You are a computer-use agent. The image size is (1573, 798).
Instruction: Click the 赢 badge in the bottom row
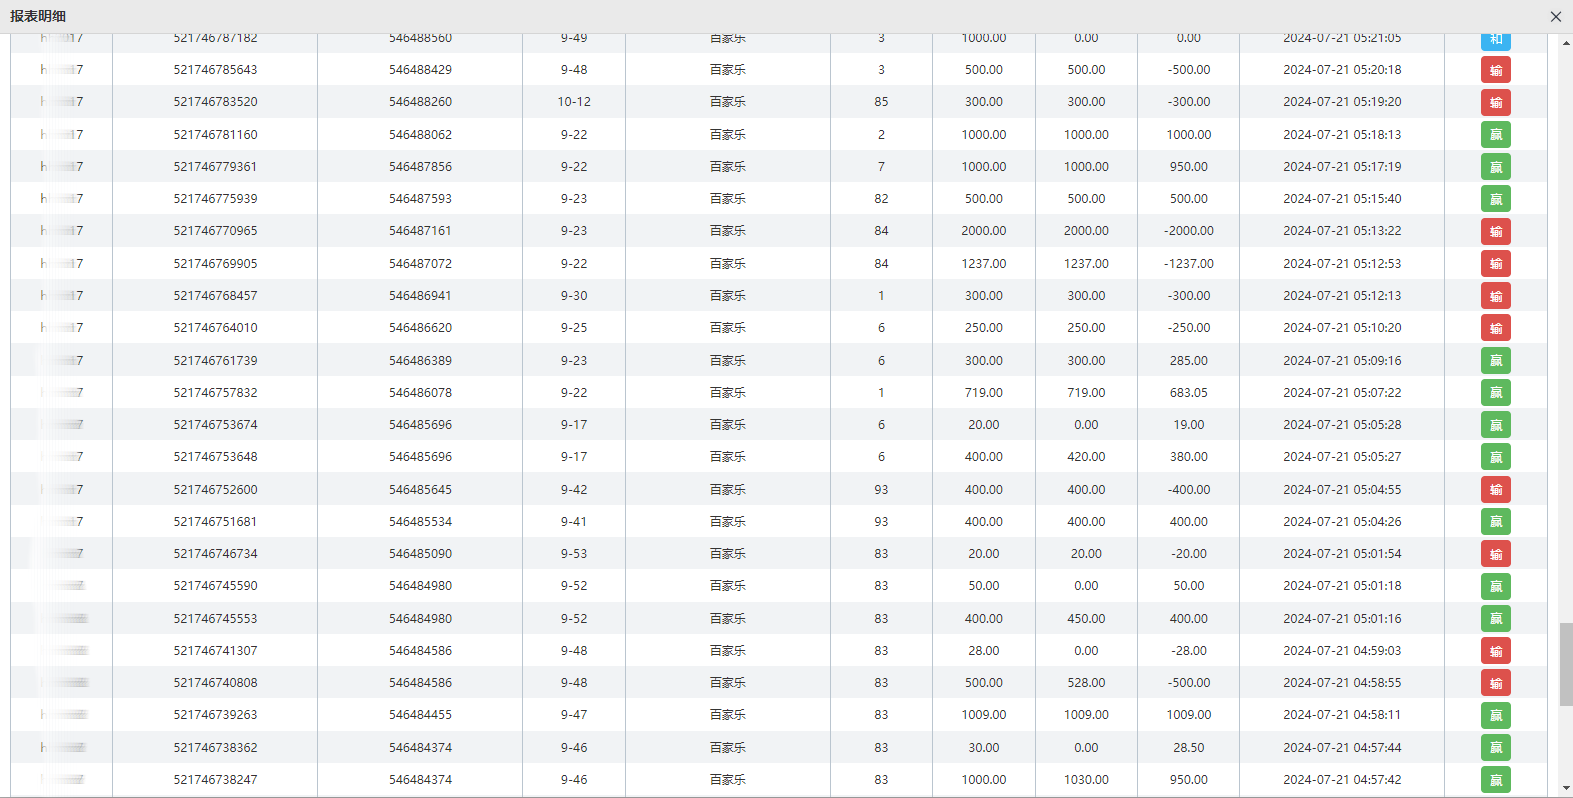click(x=1495, y=780)
